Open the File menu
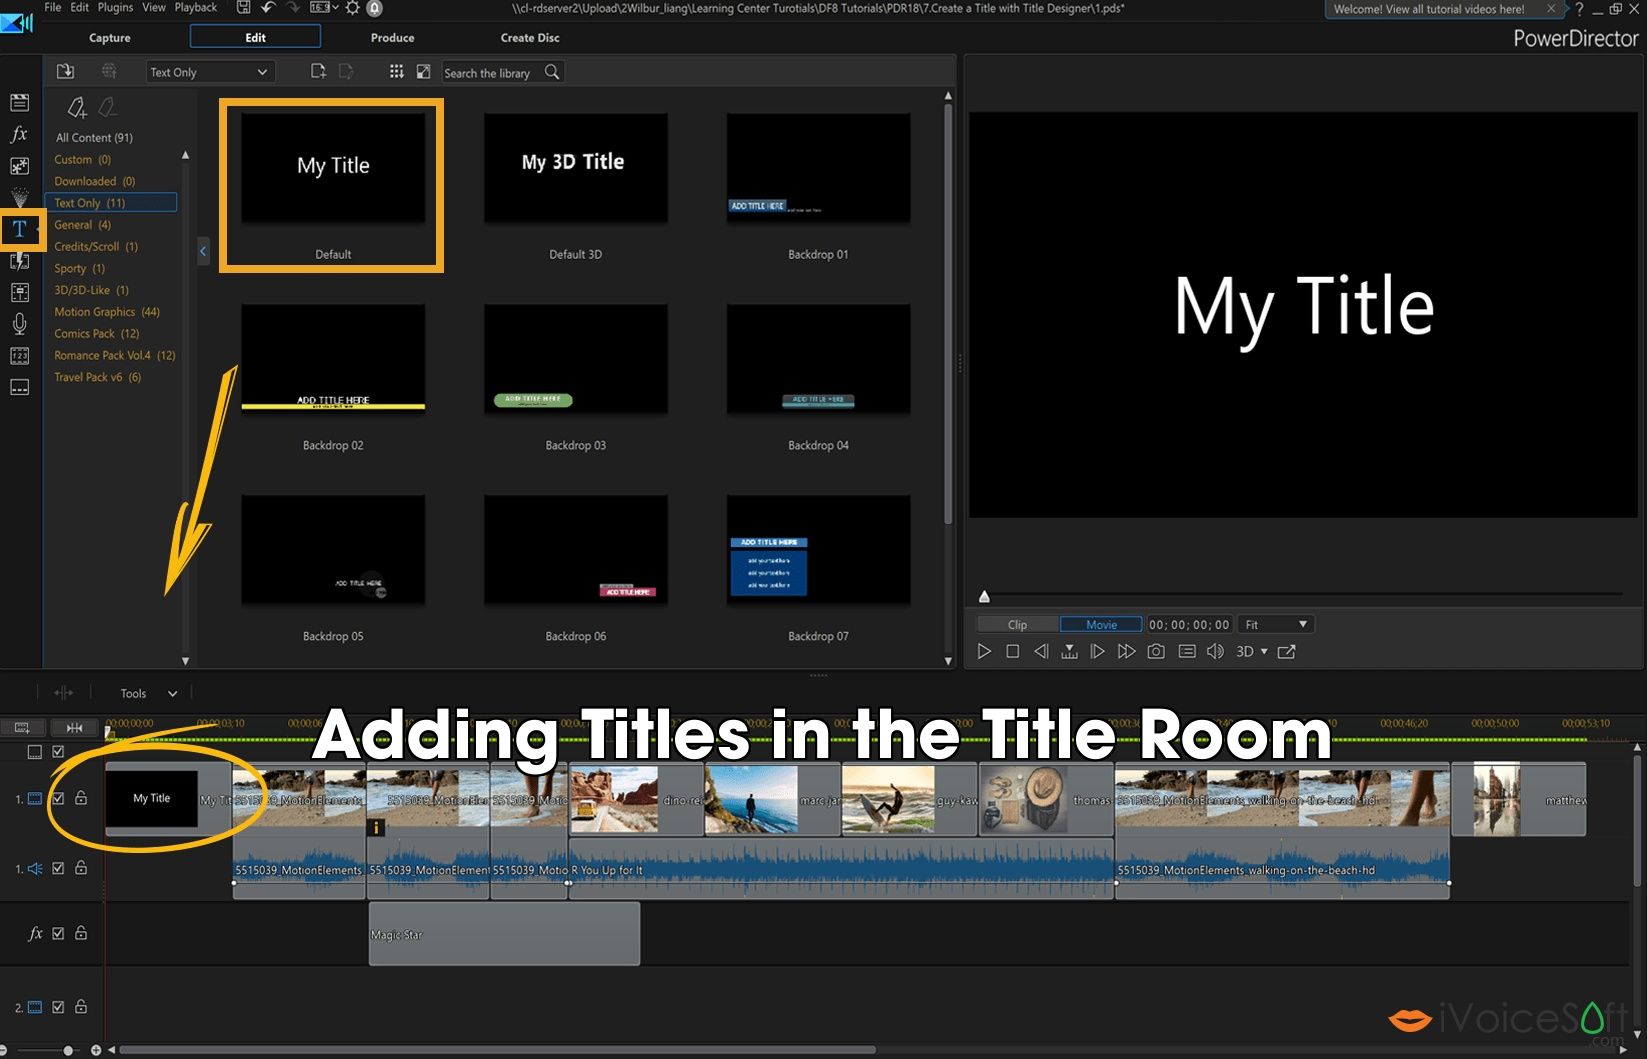 53,7
